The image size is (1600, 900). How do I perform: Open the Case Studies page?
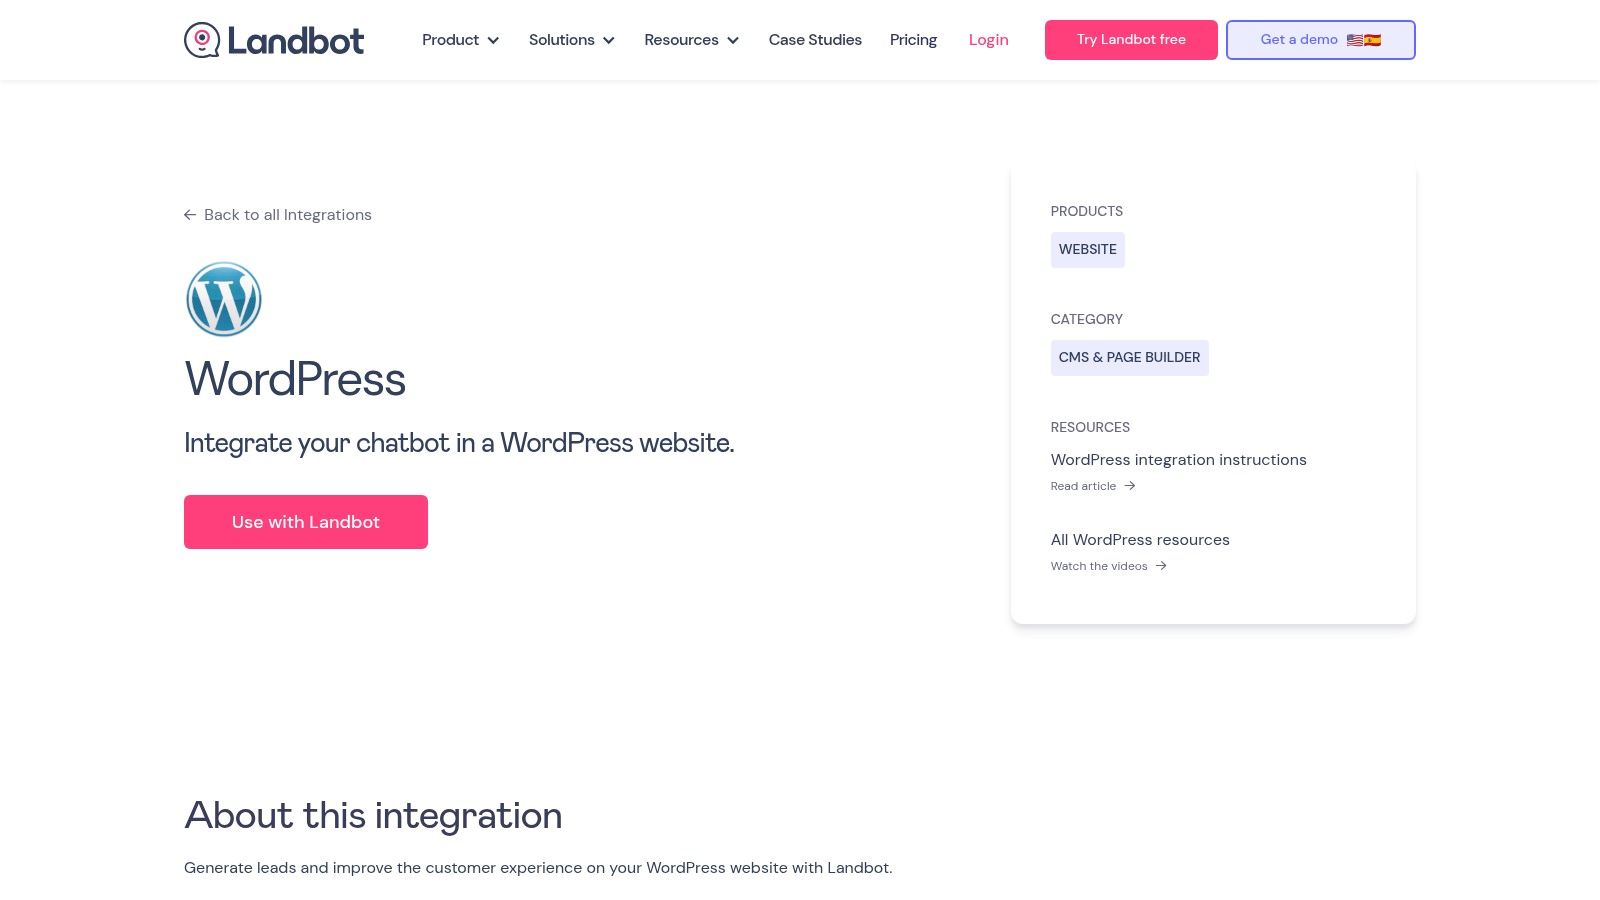click(815, 40)
